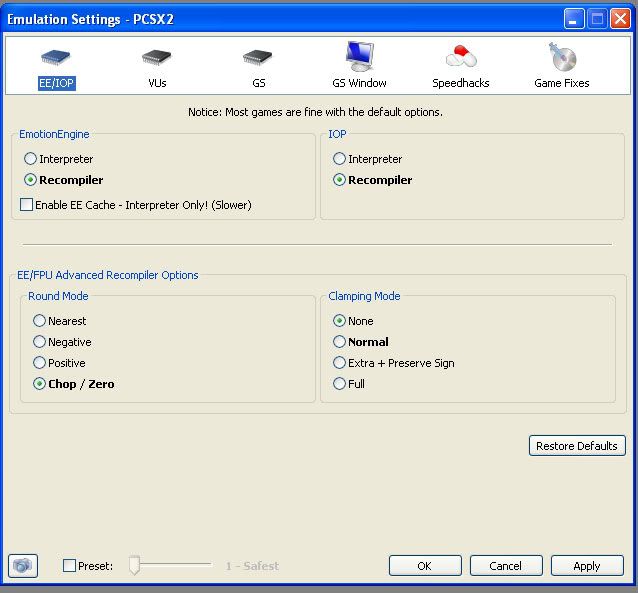Choose Nearest round mode
This screenshot has width=638, height=593.
click(x=60, y=321)
